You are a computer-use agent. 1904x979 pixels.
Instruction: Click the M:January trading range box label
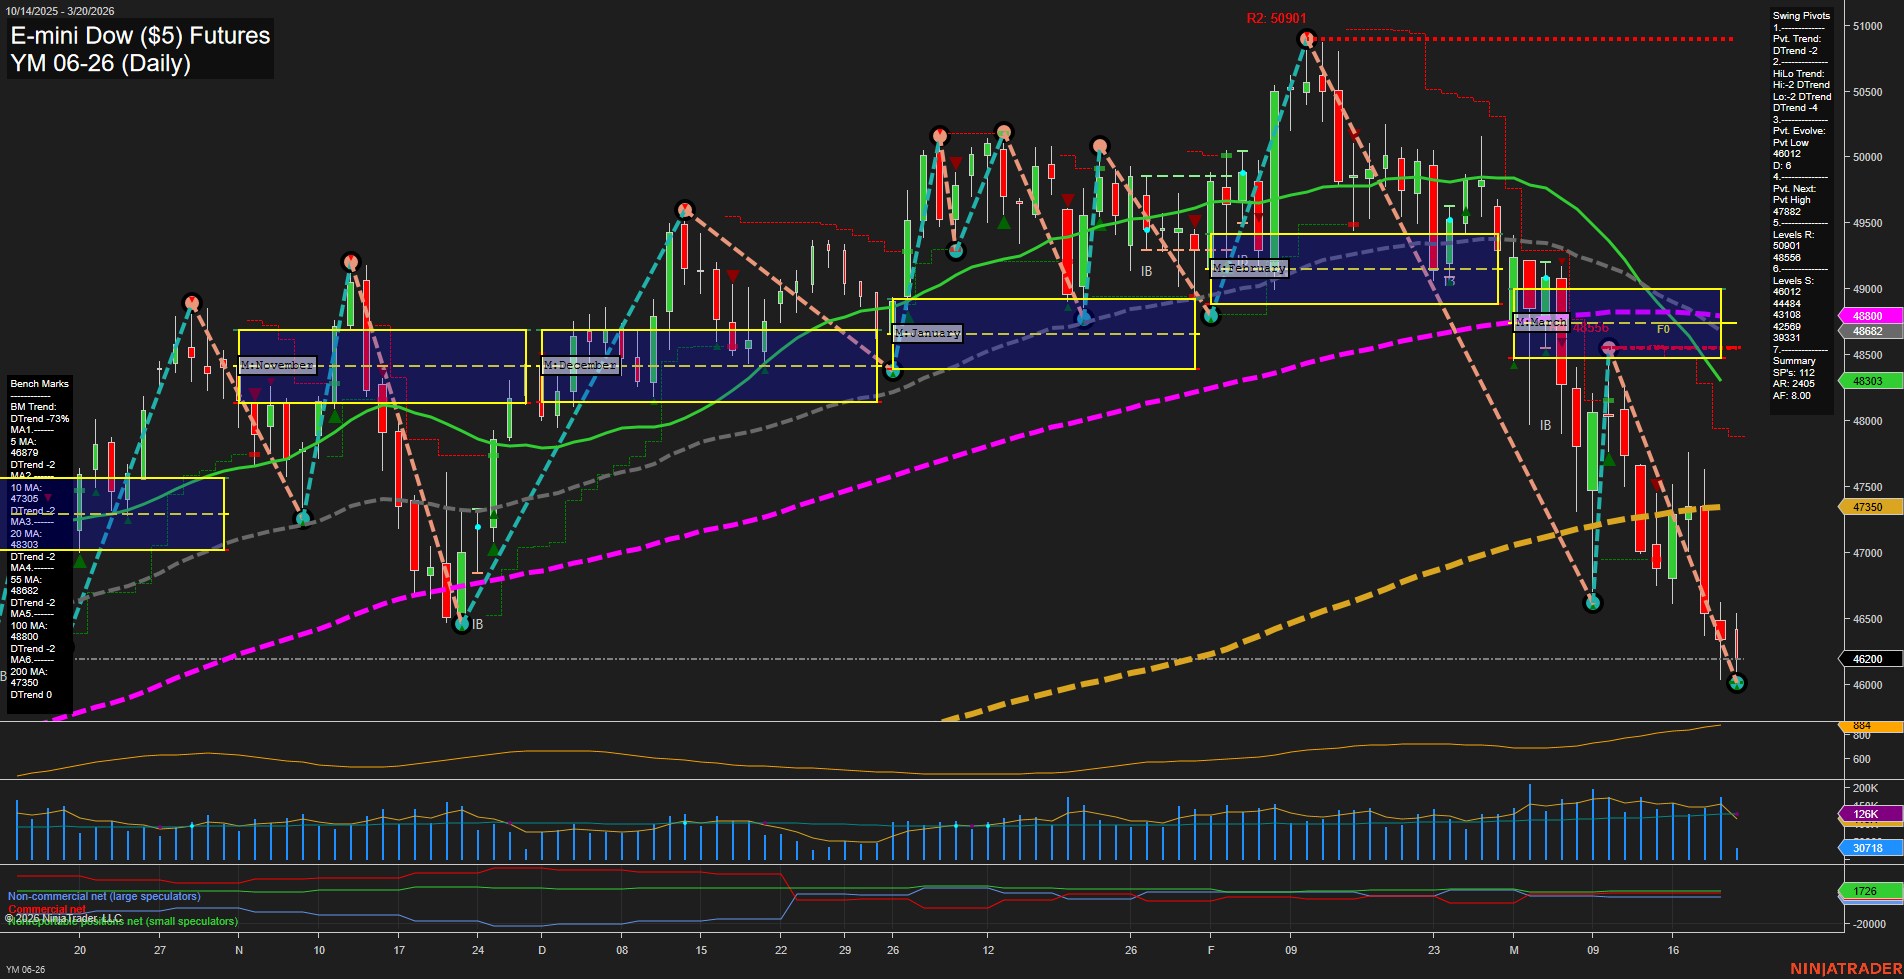point(927,333)
